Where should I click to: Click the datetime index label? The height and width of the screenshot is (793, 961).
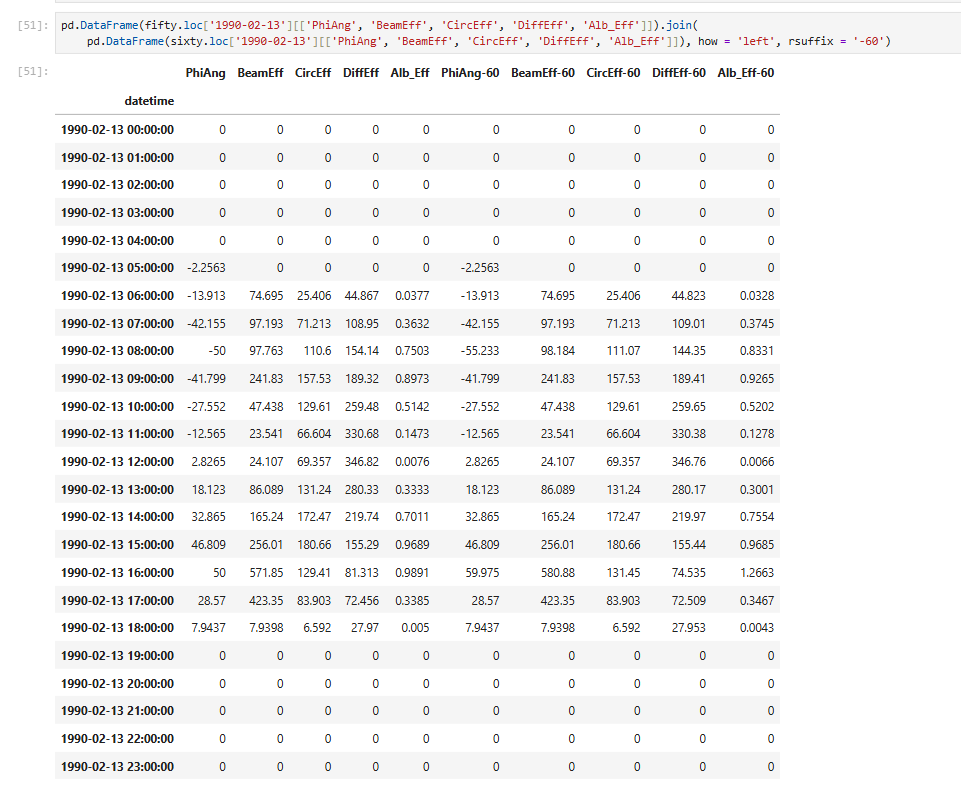tap(149, 101)
